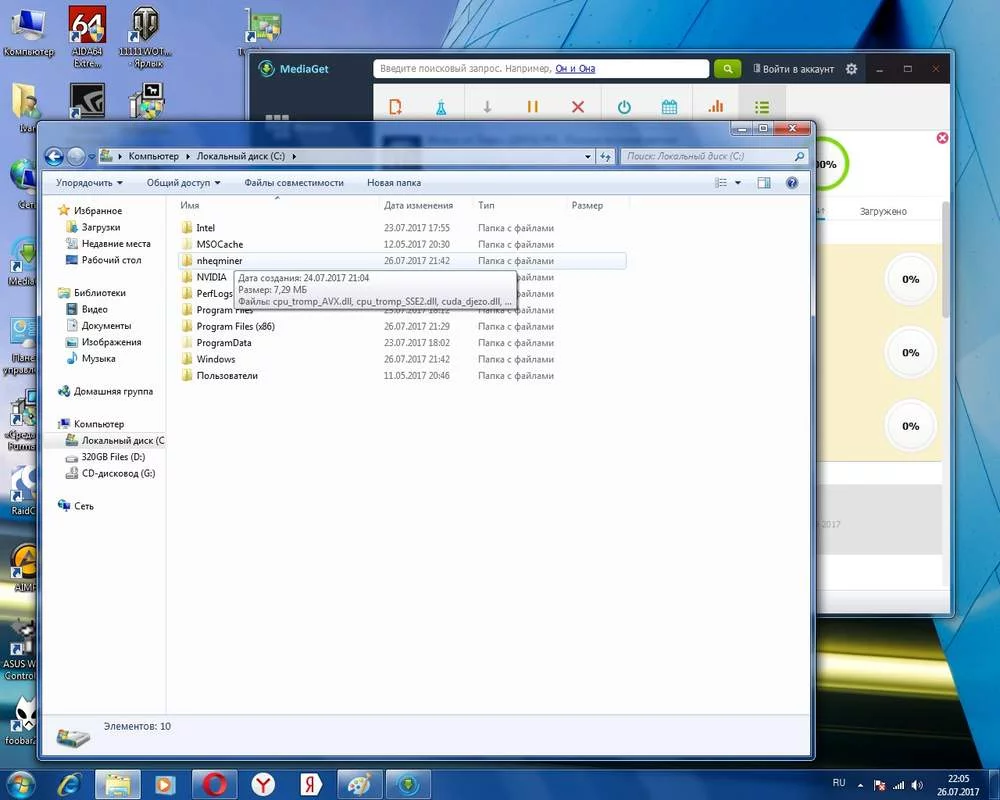Click the green MediaGet search button

point(726,69)
